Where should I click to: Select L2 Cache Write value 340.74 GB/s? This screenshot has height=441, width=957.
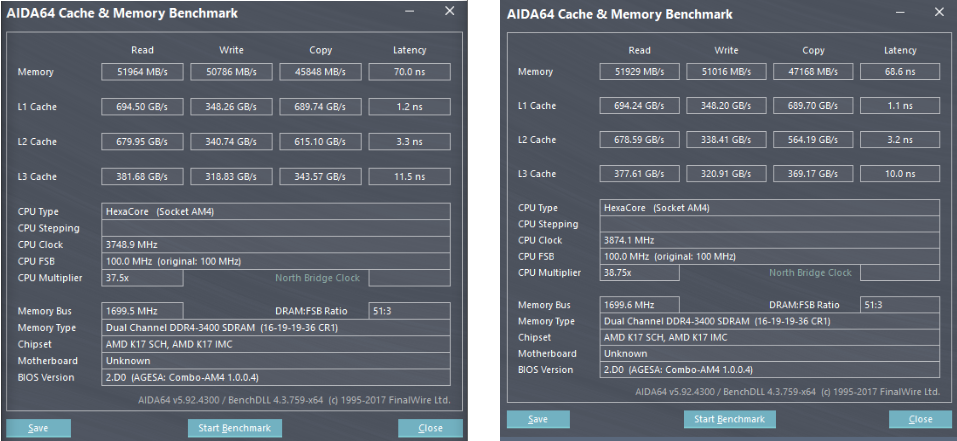coord(231,142)
